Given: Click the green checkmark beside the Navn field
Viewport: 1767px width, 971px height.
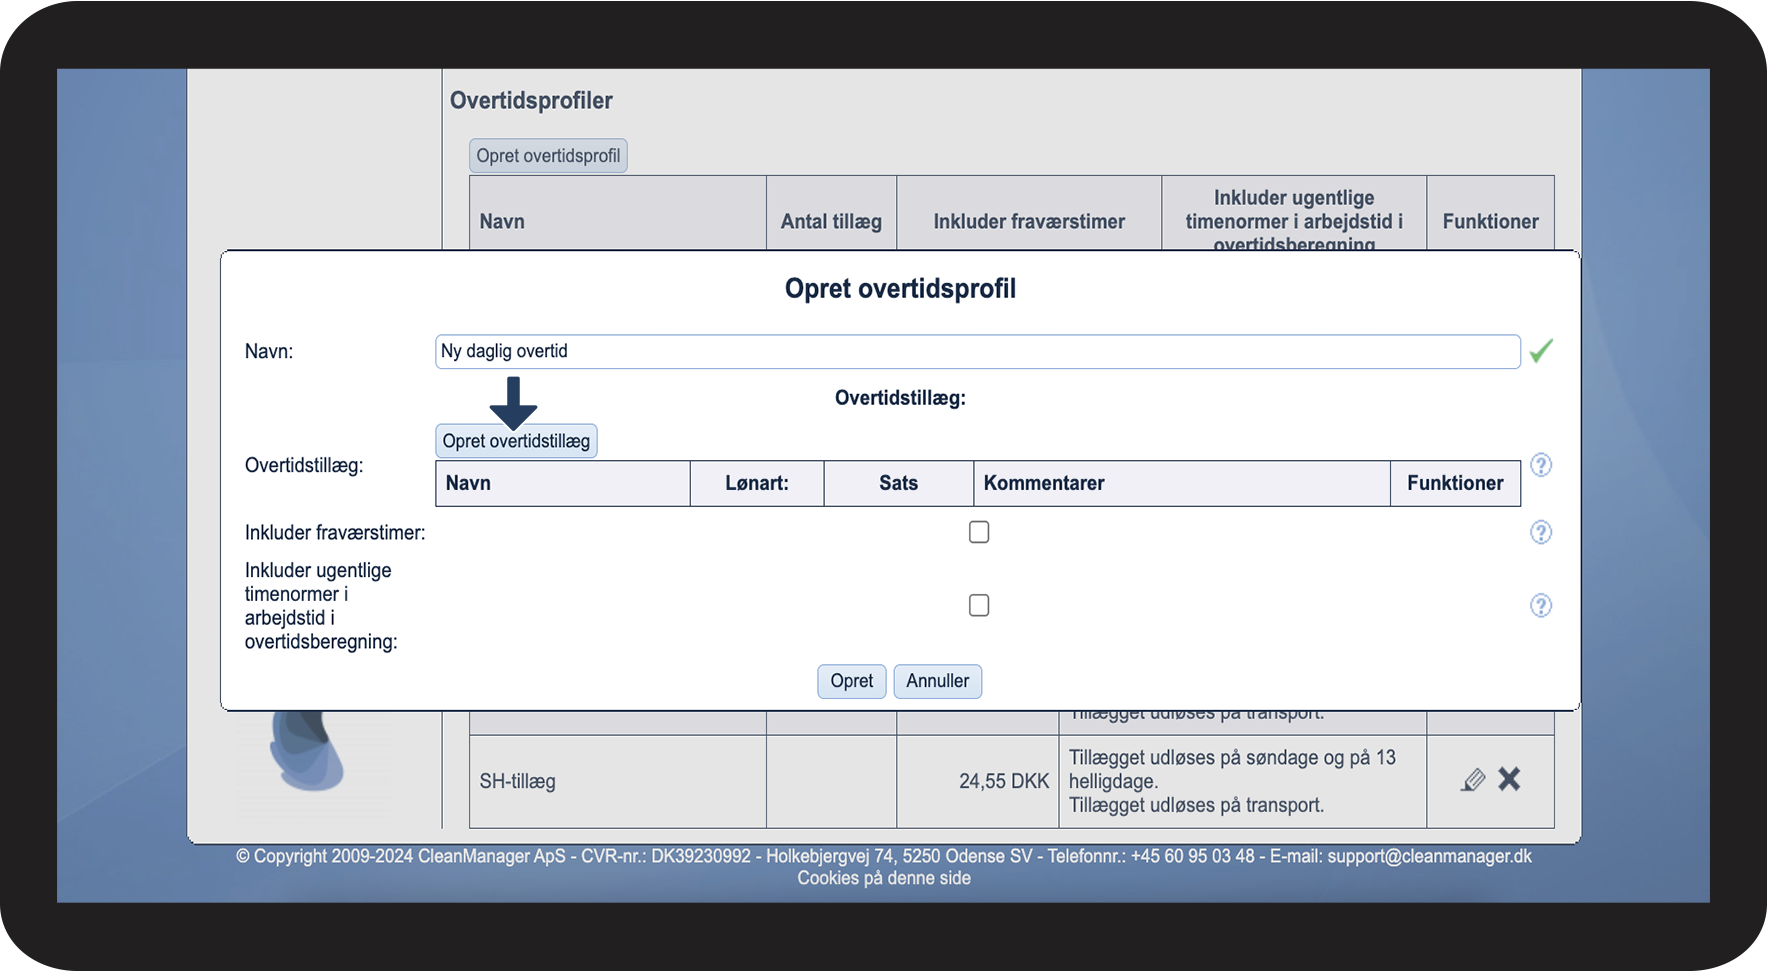Looking at the screenshot, I should tap(1541, 351).
